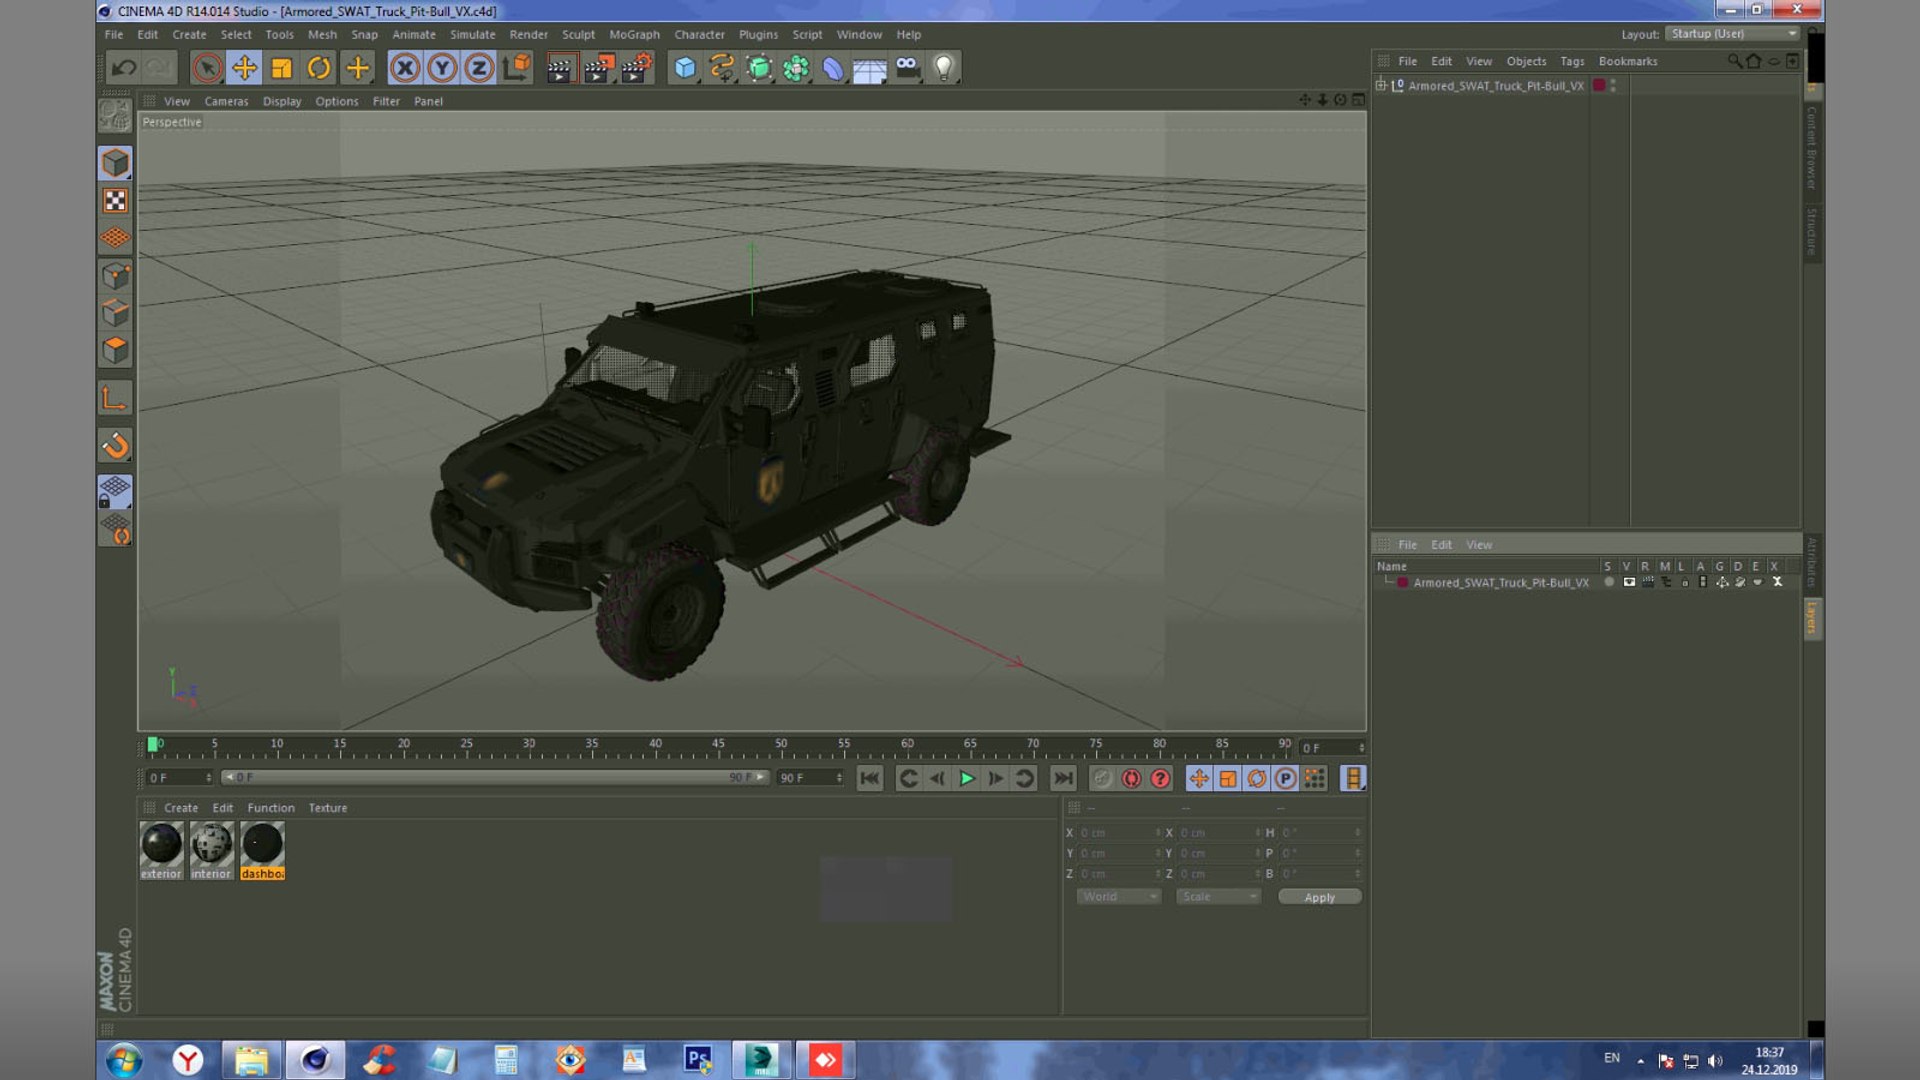Click Render Active View icon

click(x=561, y=68)
